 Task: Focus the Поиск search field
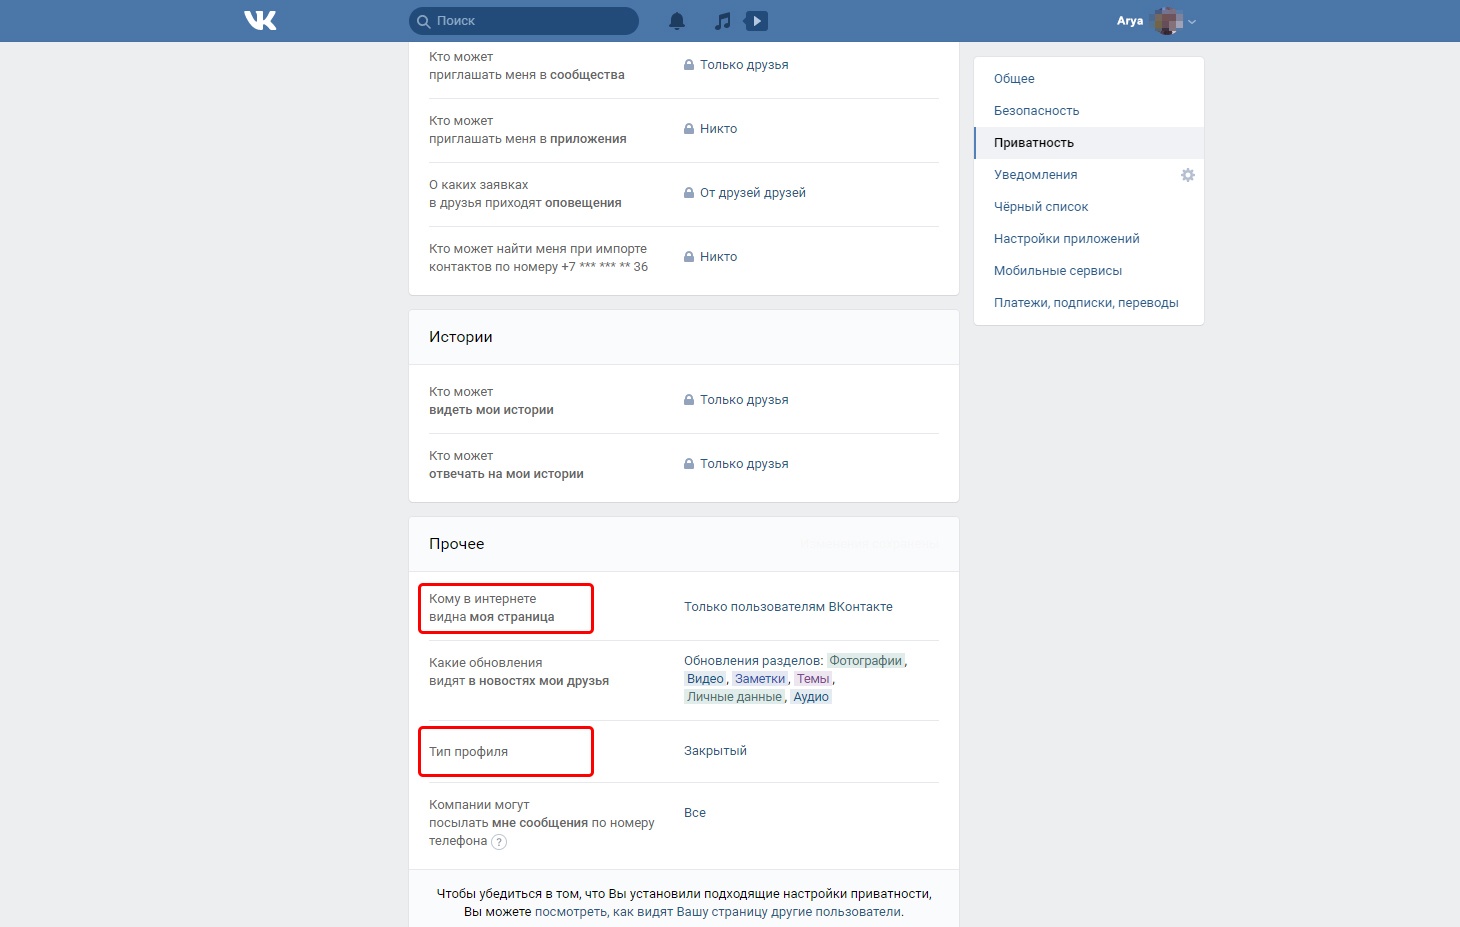[524, 21]
